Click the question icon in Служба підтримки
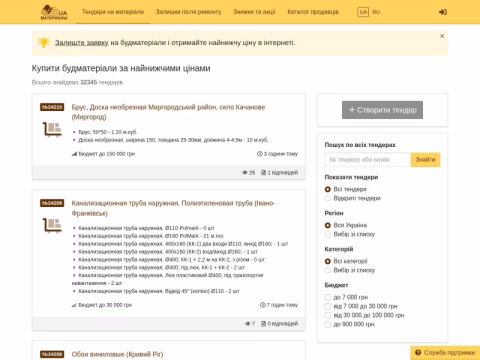 tap(418, 352)
